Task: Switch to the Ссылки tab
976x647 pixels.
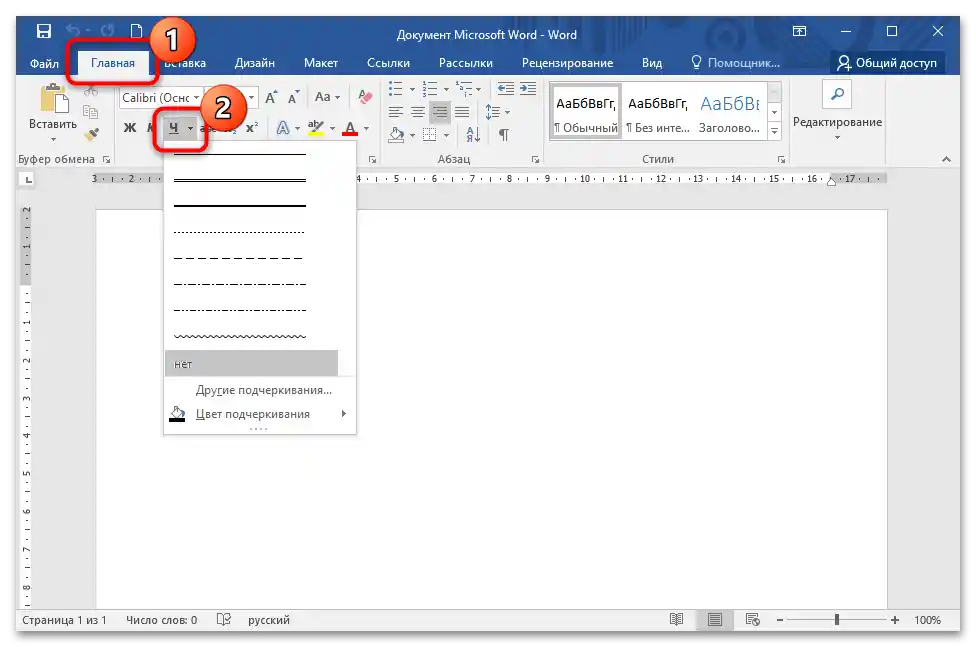Action: 388,64
